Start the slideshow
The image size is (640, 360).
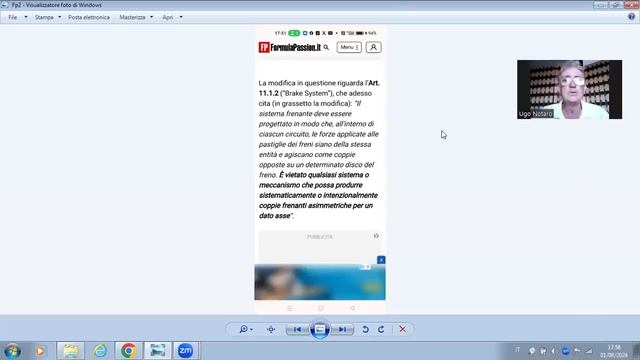(320, 329)
